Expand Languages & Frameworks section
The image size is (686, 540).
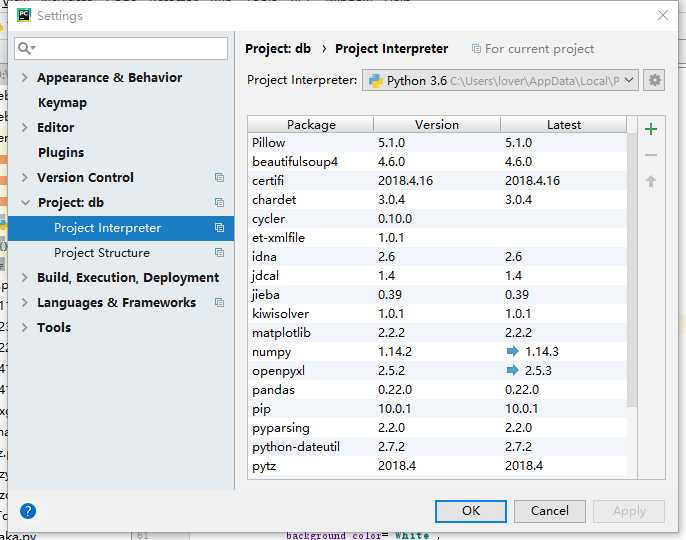[25, 302]
